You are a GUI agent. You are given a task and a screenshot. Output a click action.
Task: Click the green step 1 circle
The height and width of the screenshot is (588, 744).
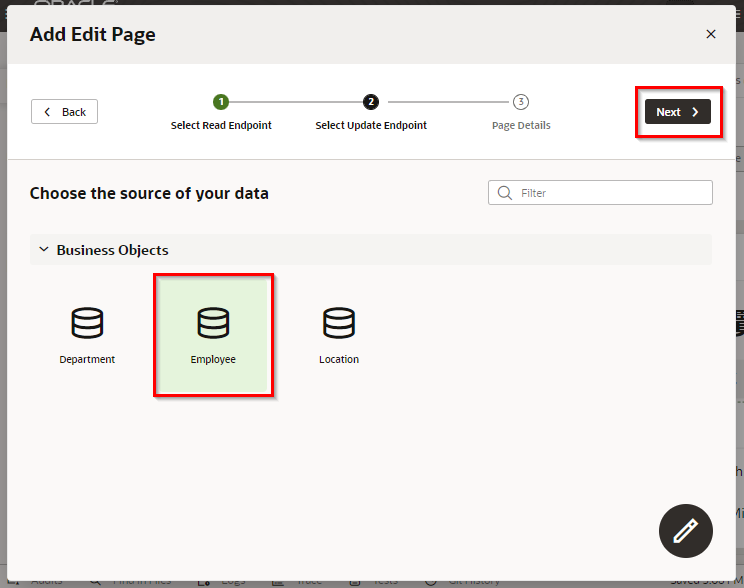pyautogui.click(x=221, y=102)
